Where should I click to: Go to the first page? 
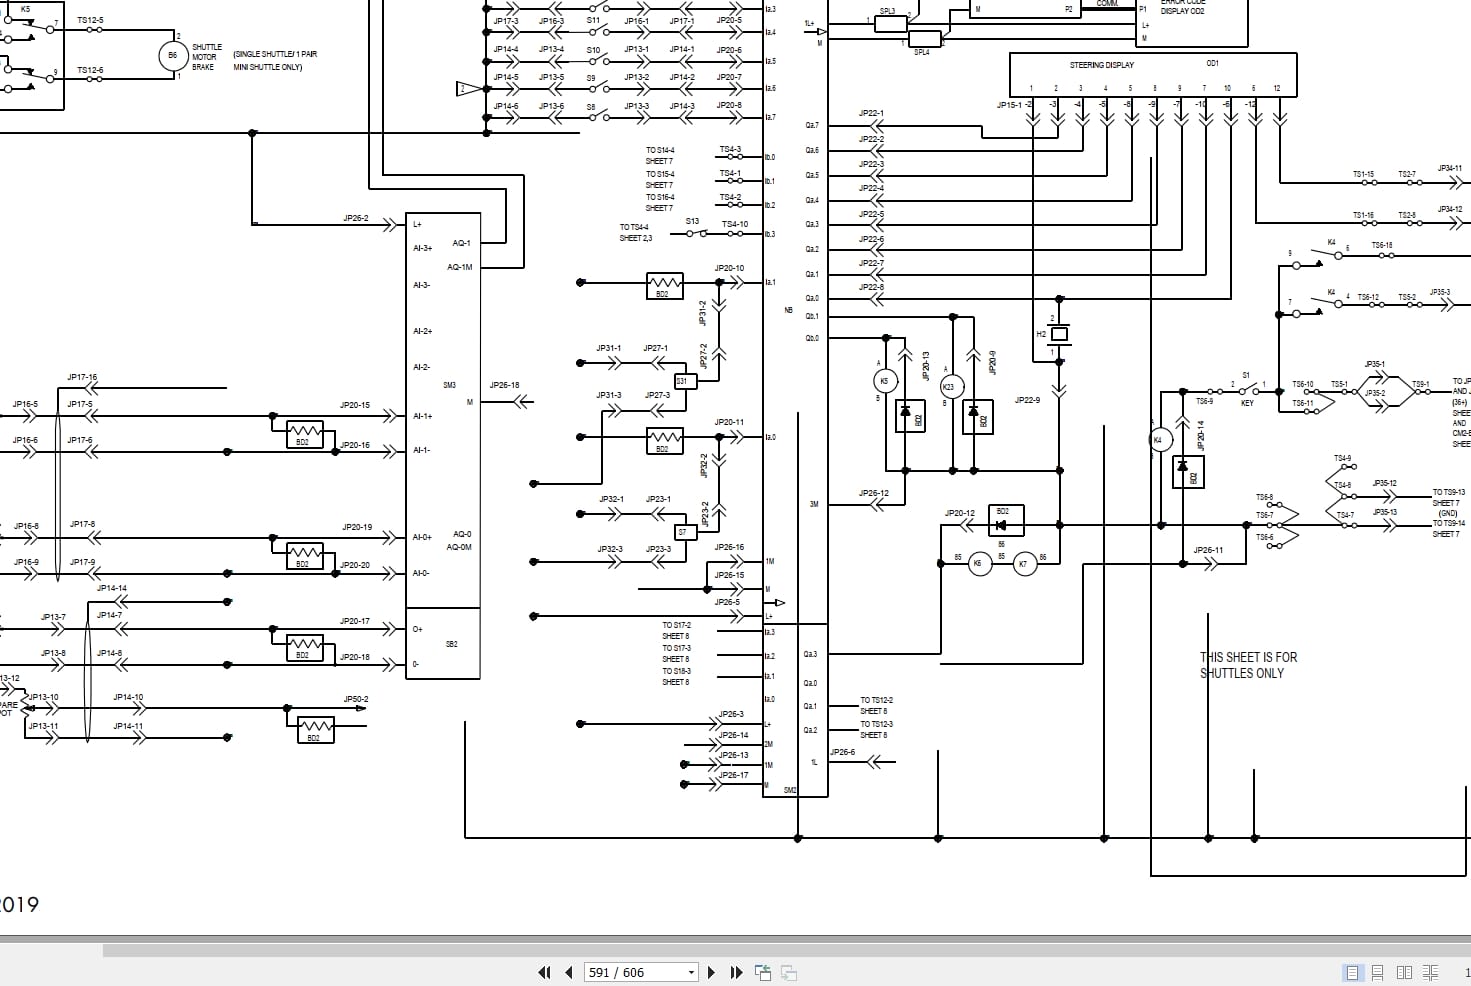[x=545, y=972]
